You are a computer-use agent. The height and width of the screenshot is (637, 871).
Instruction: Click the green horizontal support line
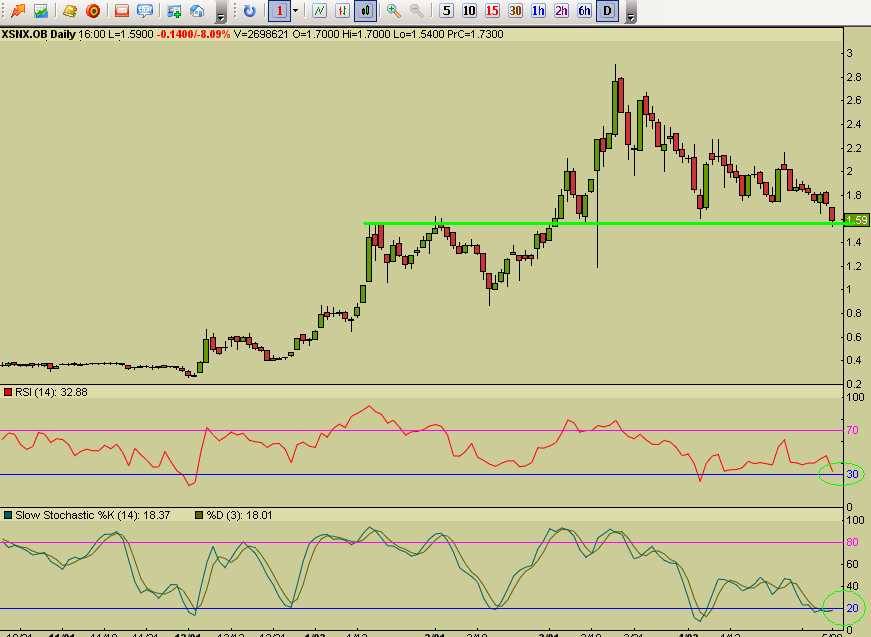point(603,223)
